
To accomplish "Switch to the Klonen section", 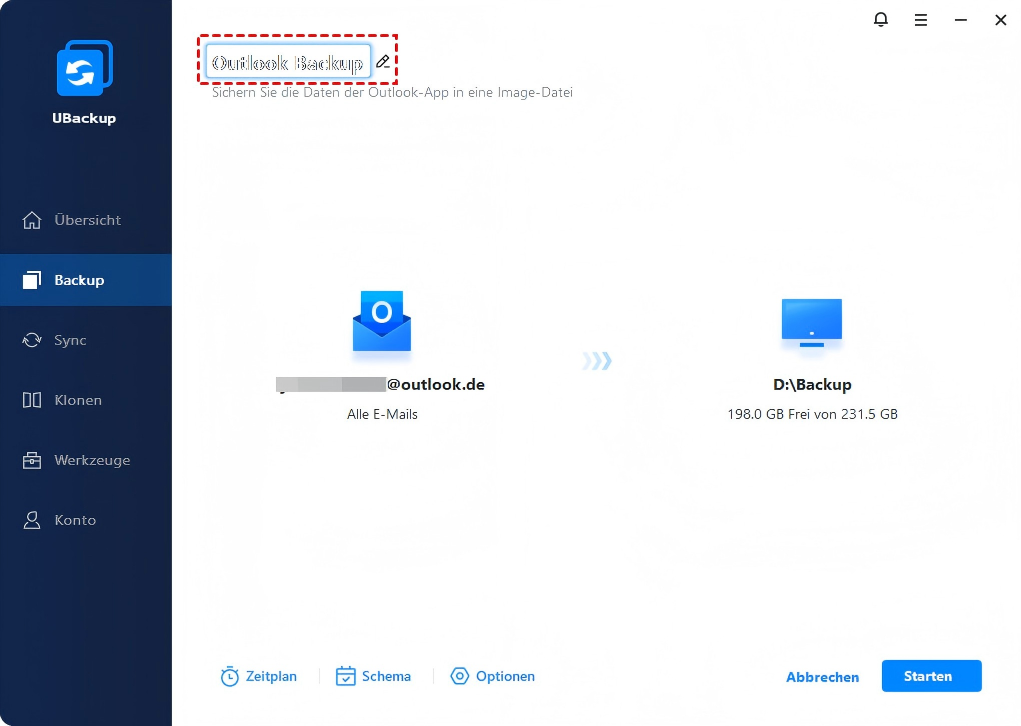I will 78,400.
